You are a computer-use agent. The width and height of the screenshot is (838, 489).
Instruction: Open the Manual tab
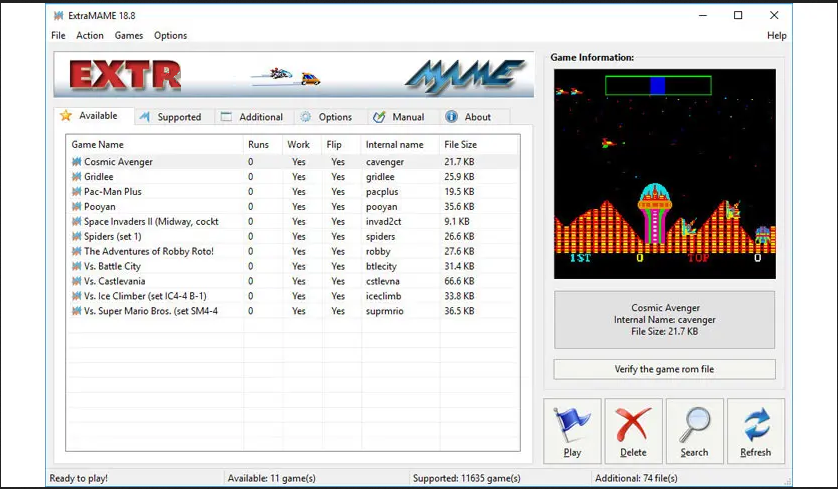399,117
